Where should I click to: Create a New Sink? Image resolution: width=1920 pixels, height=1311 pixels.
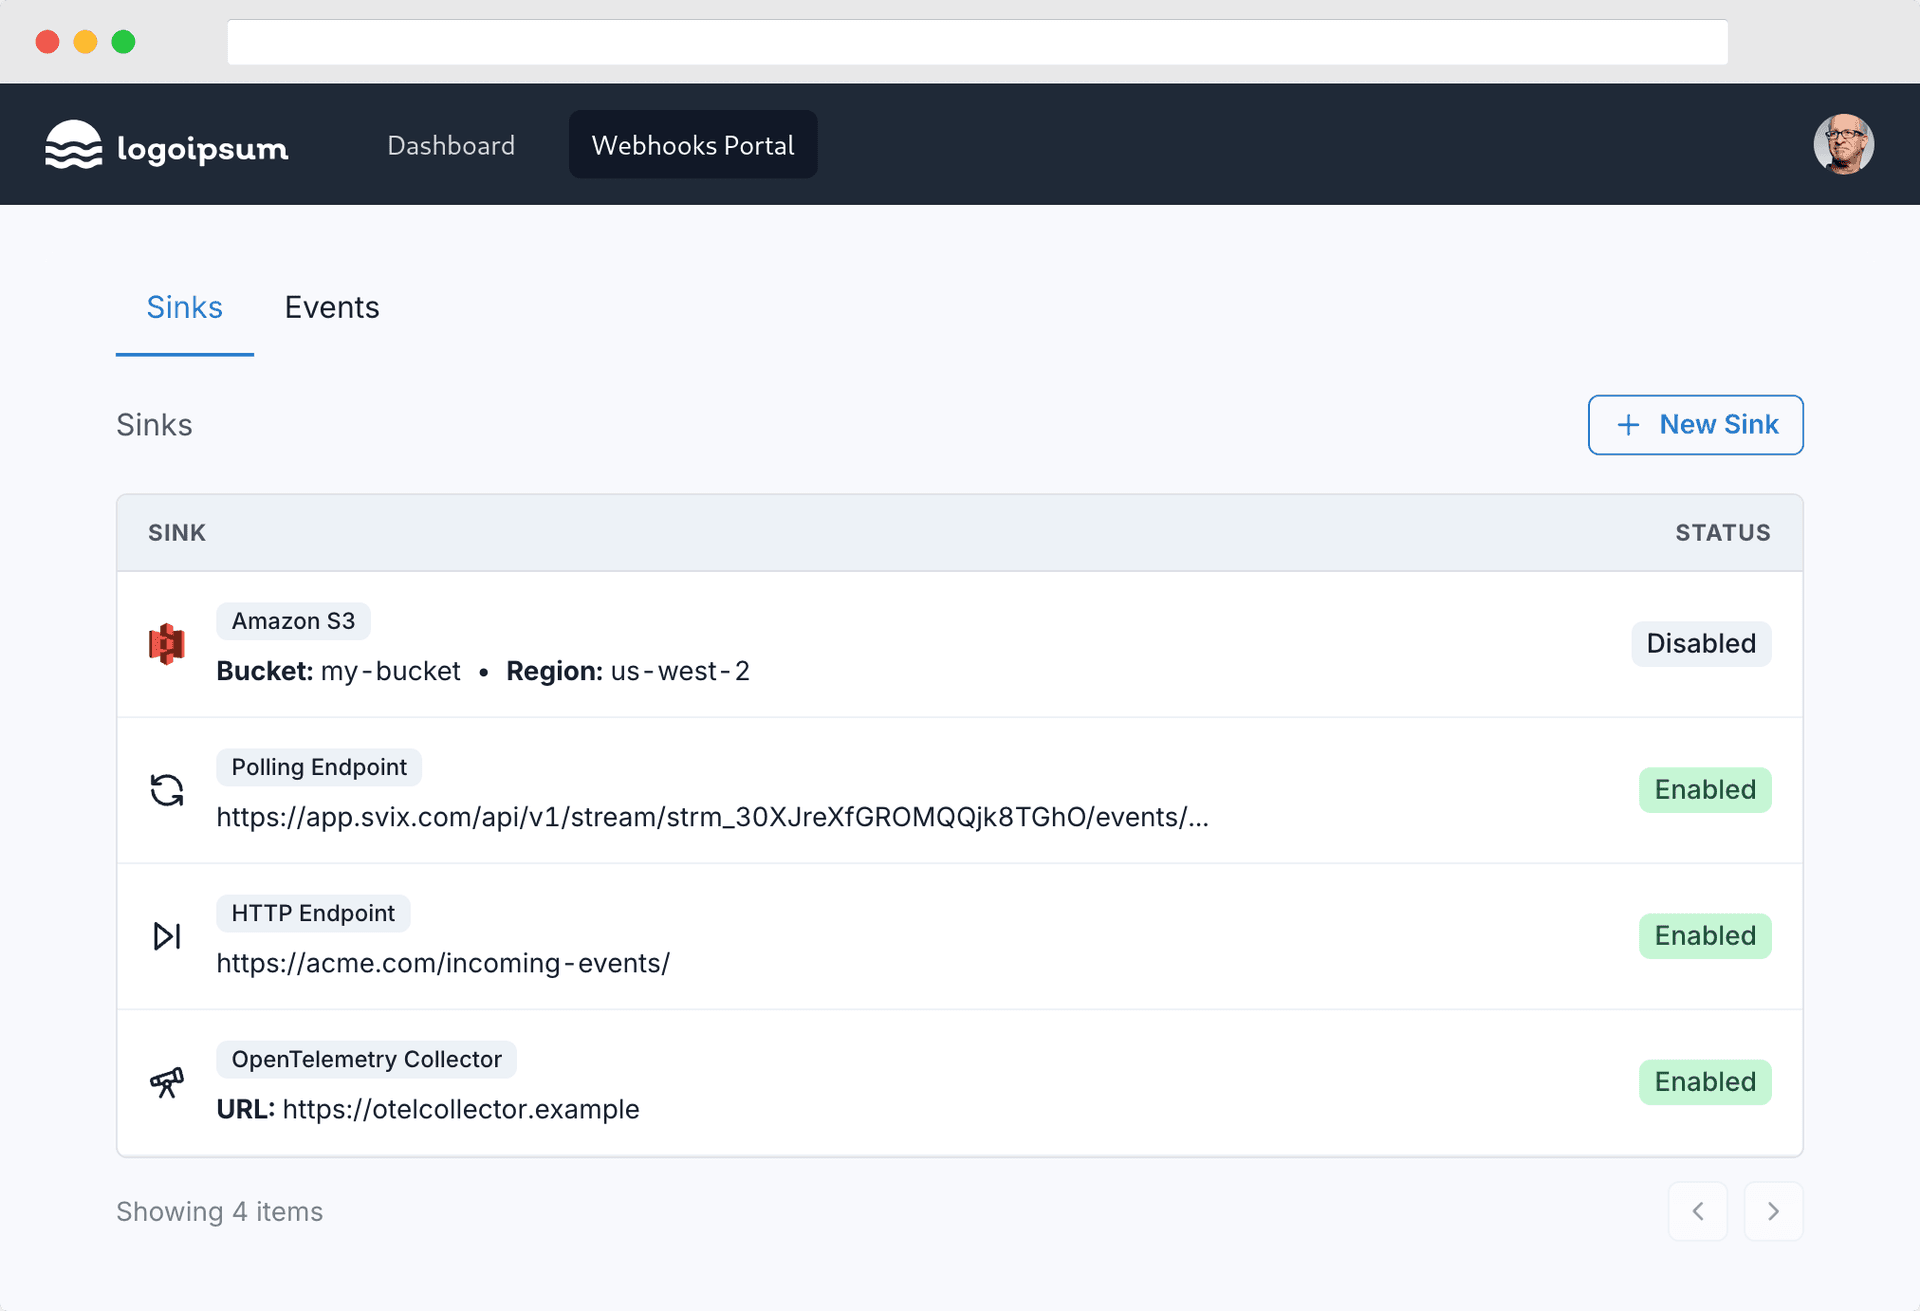[x=1695, y=424]
